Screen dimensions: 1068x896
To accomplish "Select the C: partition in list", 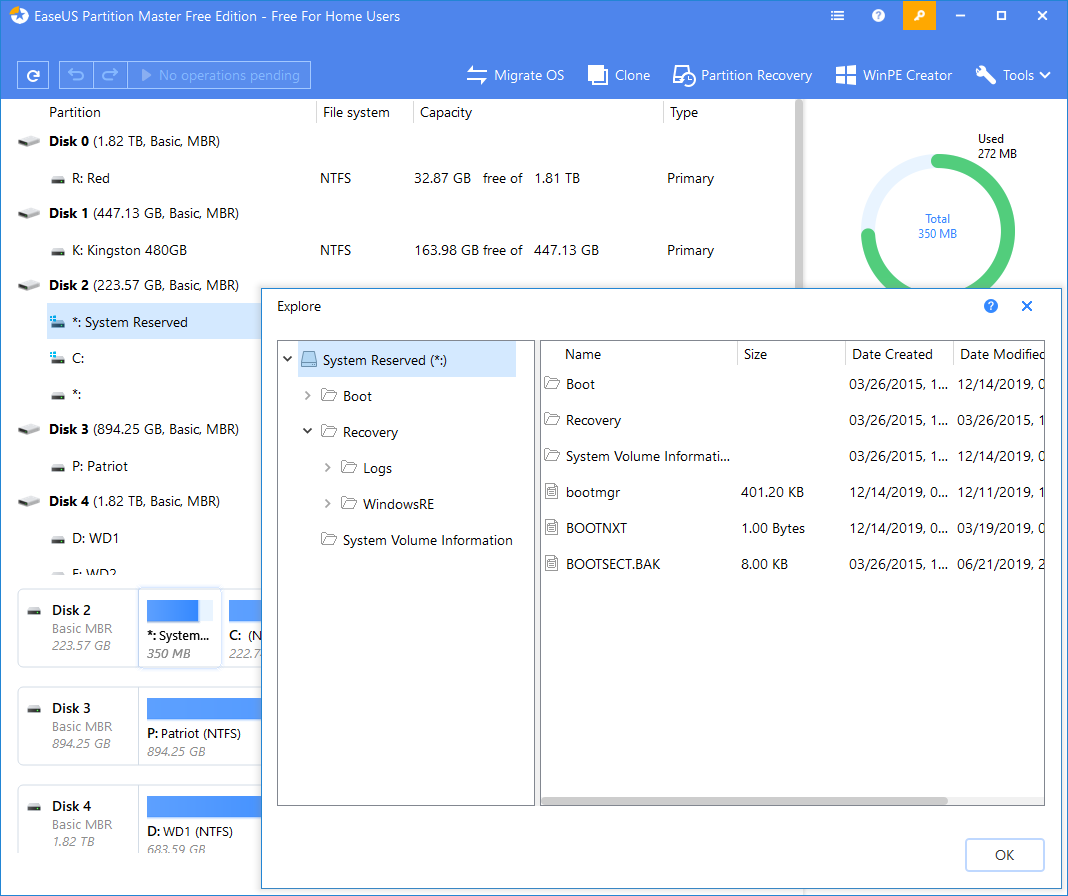I will pyautogui.click(x=154, y=358).
